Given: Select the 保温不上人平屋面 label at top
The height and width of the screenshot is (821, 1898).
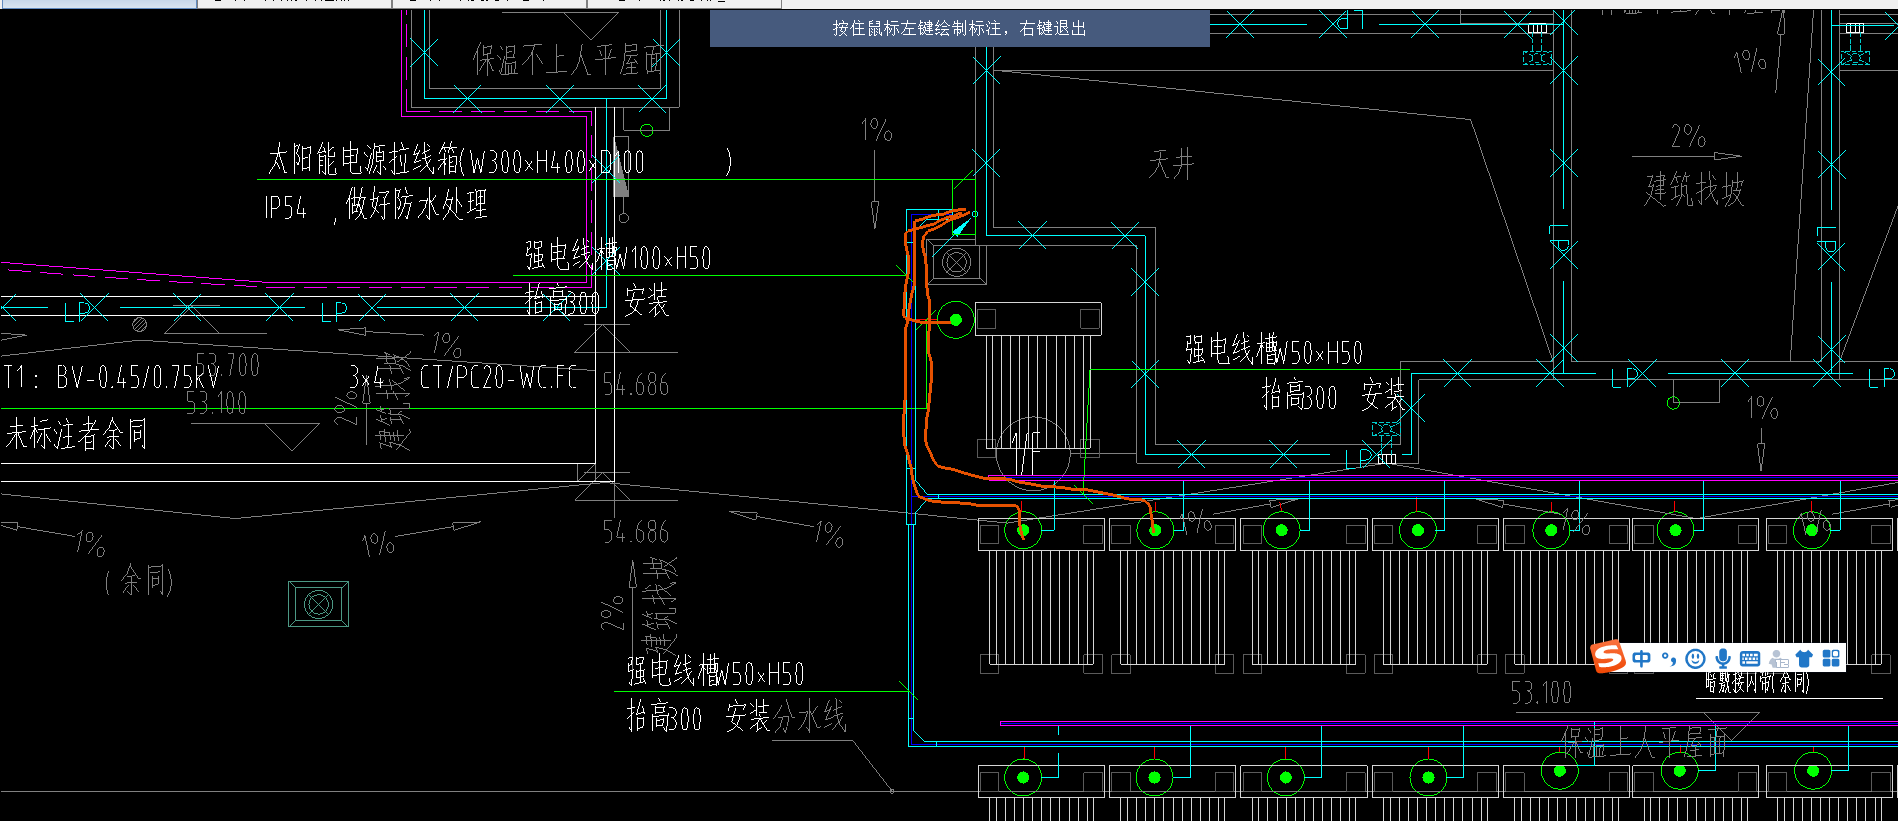Looking at the screenshot, I should pos(568,60).
